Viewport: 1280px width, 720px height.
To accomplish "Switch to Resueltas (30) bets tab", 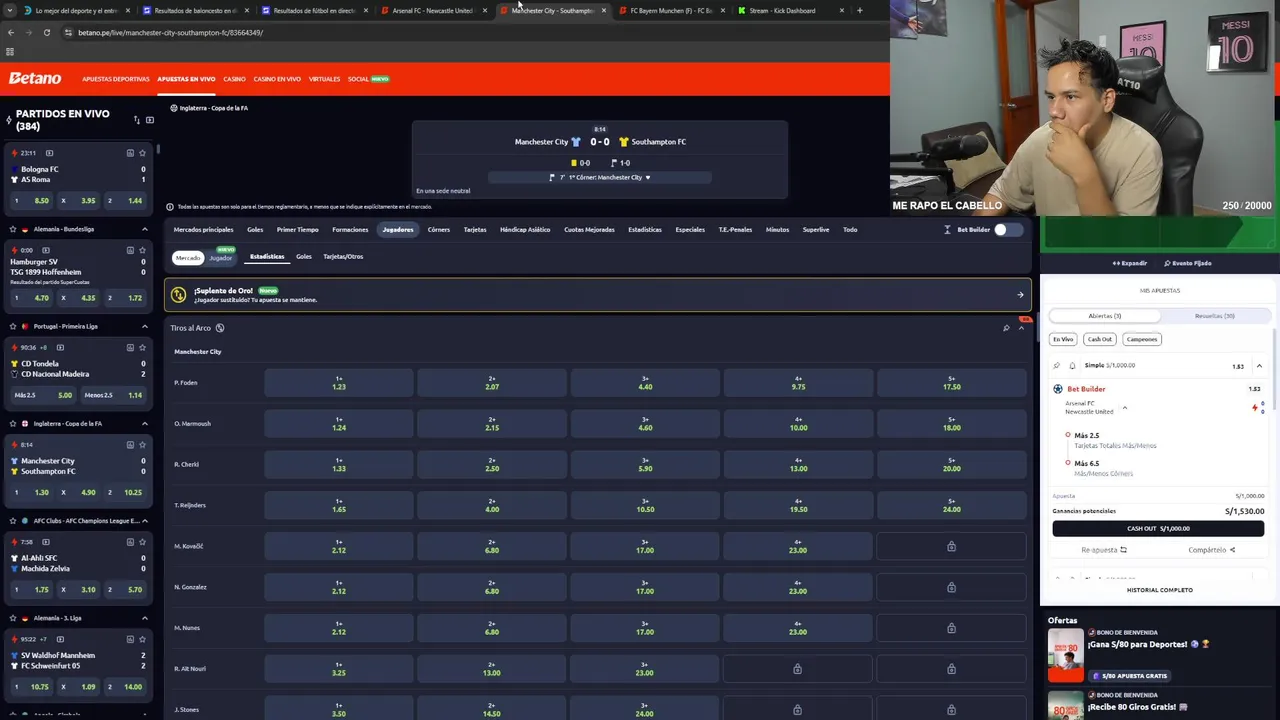I will [x=1215, y=316].
